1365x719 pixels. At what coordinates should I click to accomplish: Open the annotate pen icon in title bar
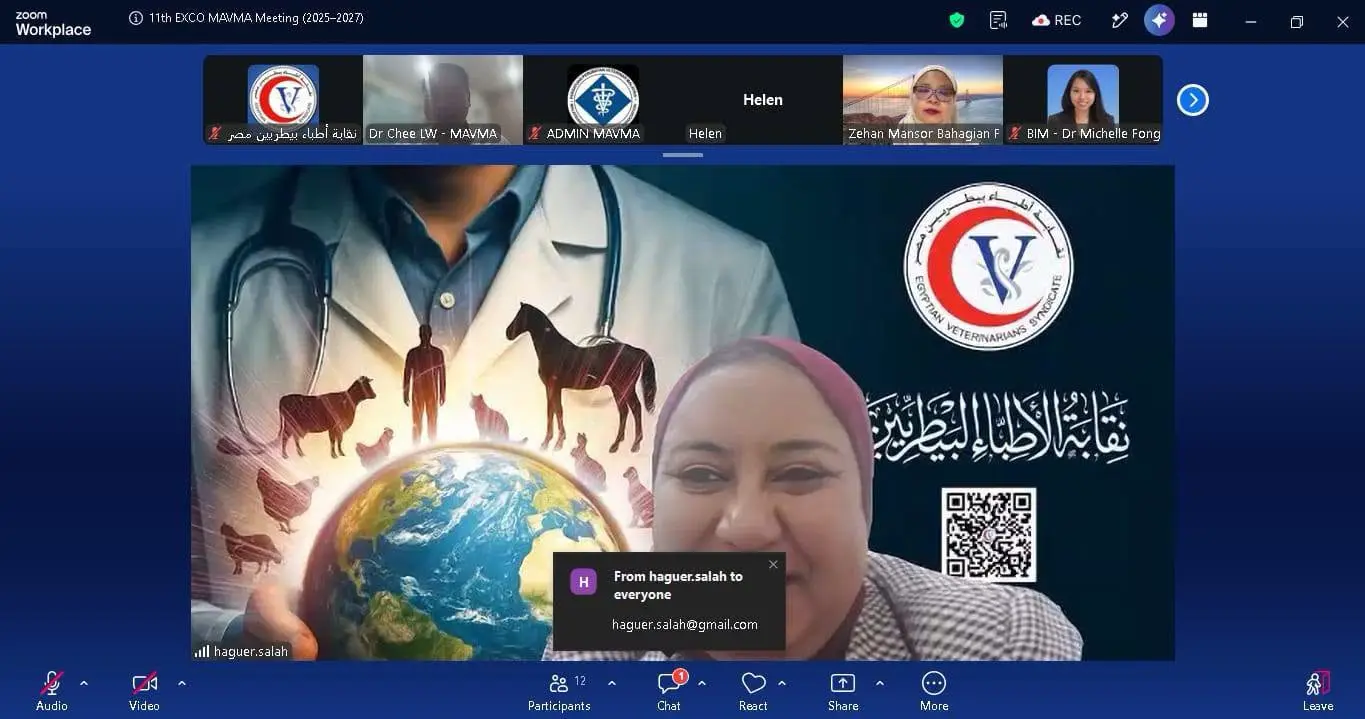[1120, 20]
